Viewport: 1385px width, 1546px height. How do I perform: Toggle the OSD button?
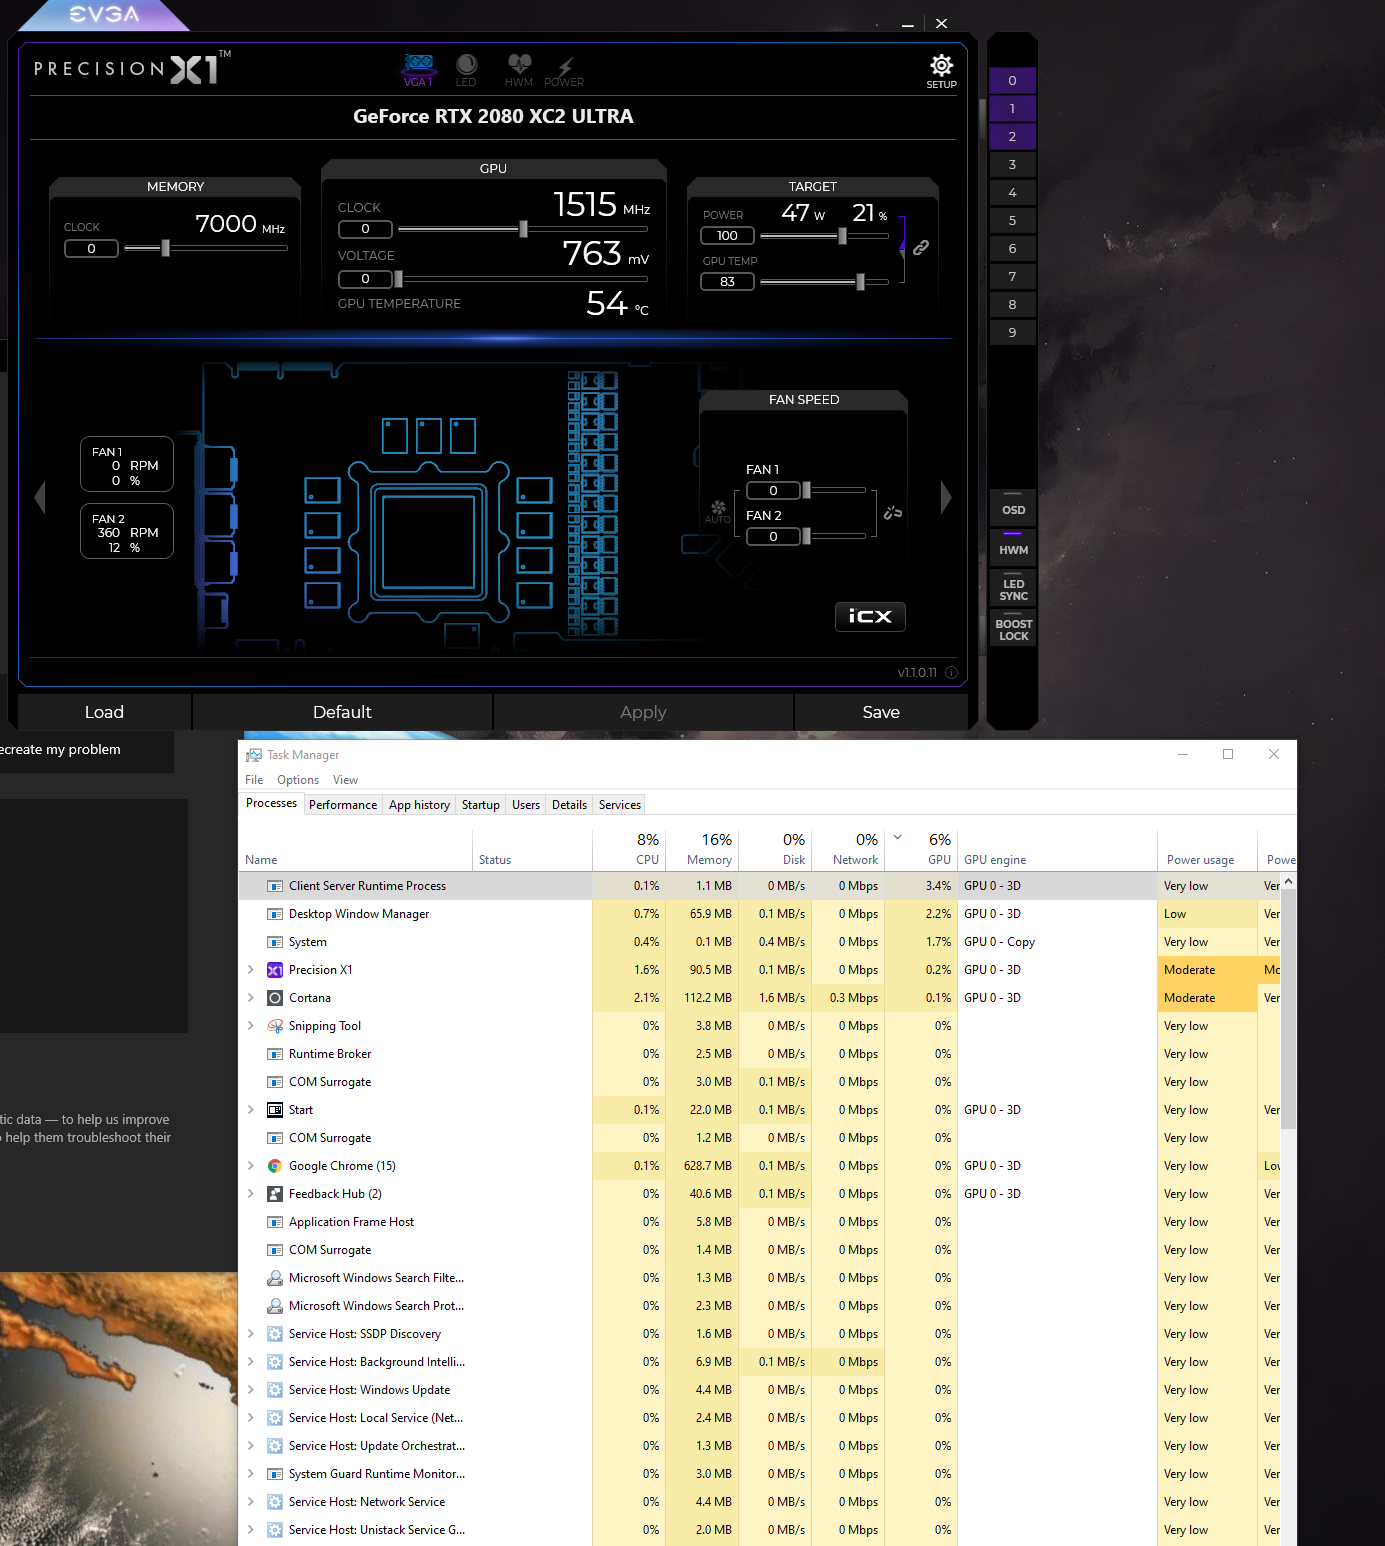[x=1013, y=507]
